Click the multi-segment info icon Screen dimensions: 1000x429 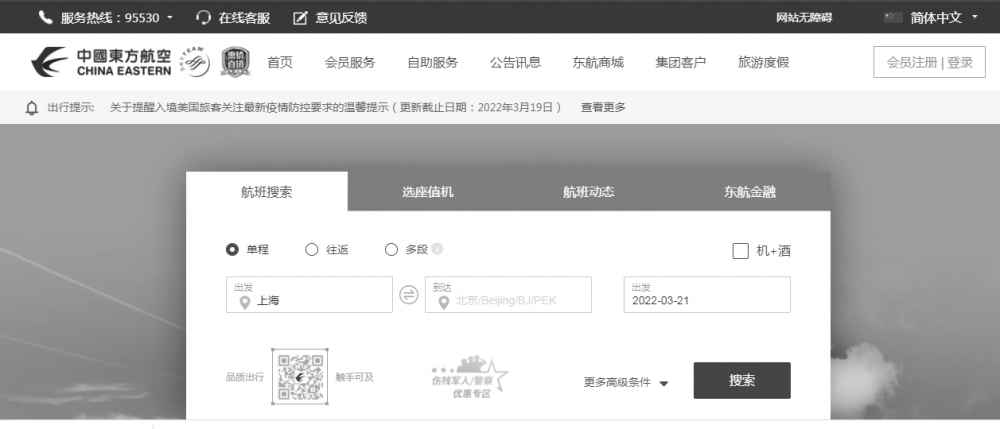pos(437,249)
